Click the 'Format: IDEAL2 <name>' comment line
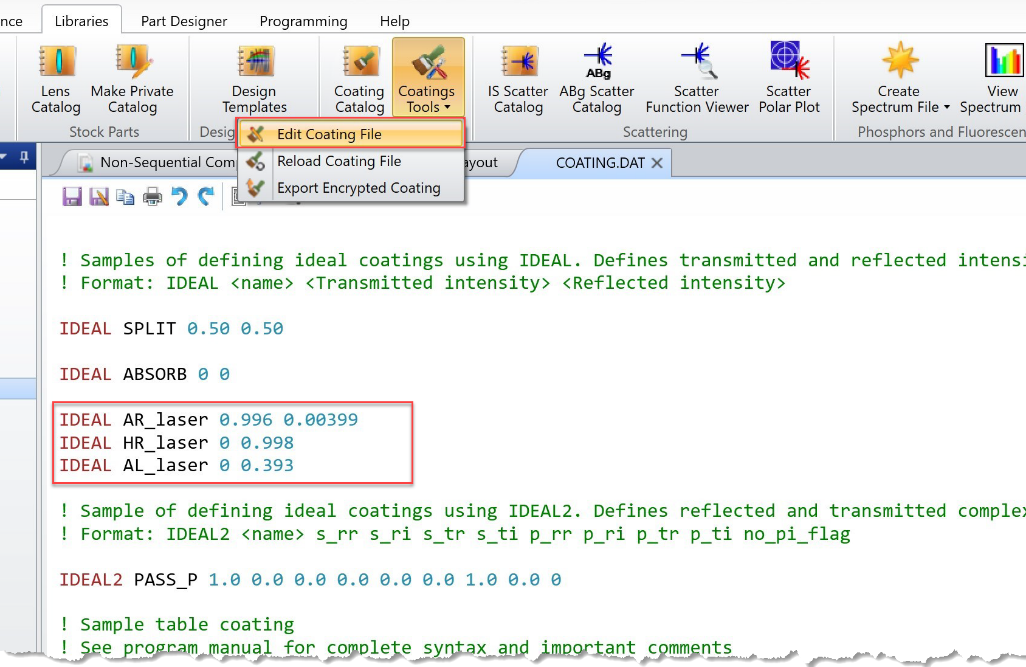The width and height of the screenshot is (1026, 667). pos(455,534)
